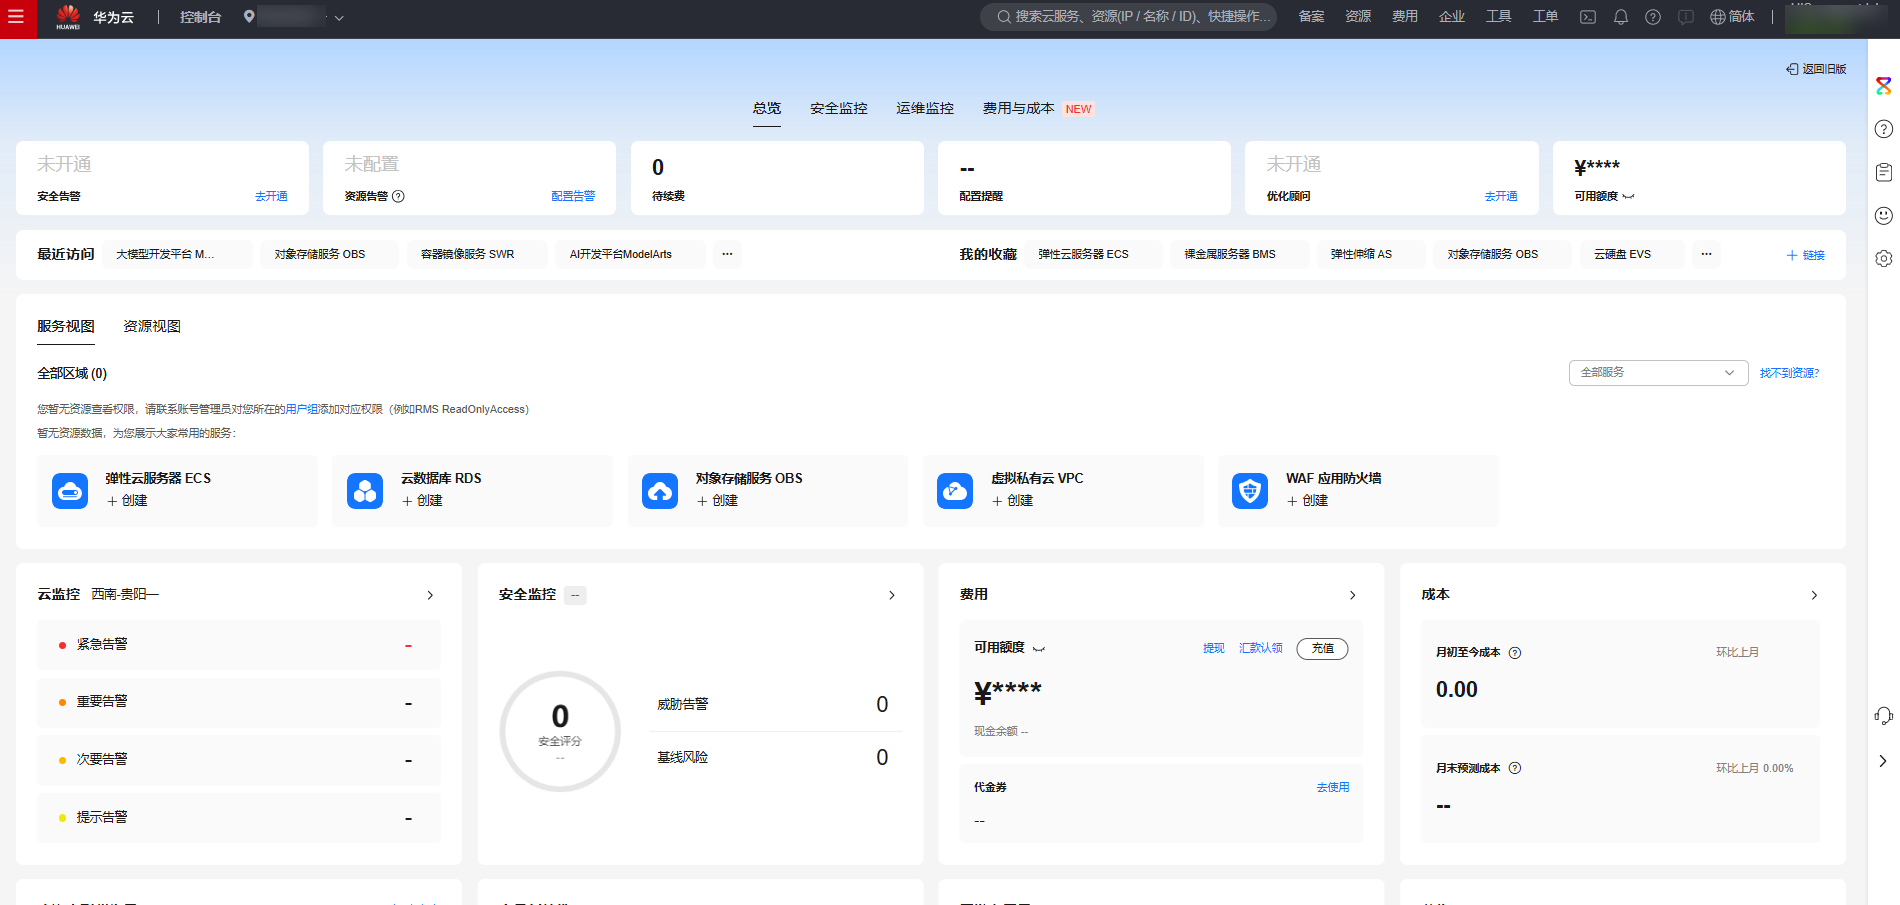The width and height of the screenshot is (1900, 905).
Task: Select the 服务视图 tab
Action: (66, 326)
